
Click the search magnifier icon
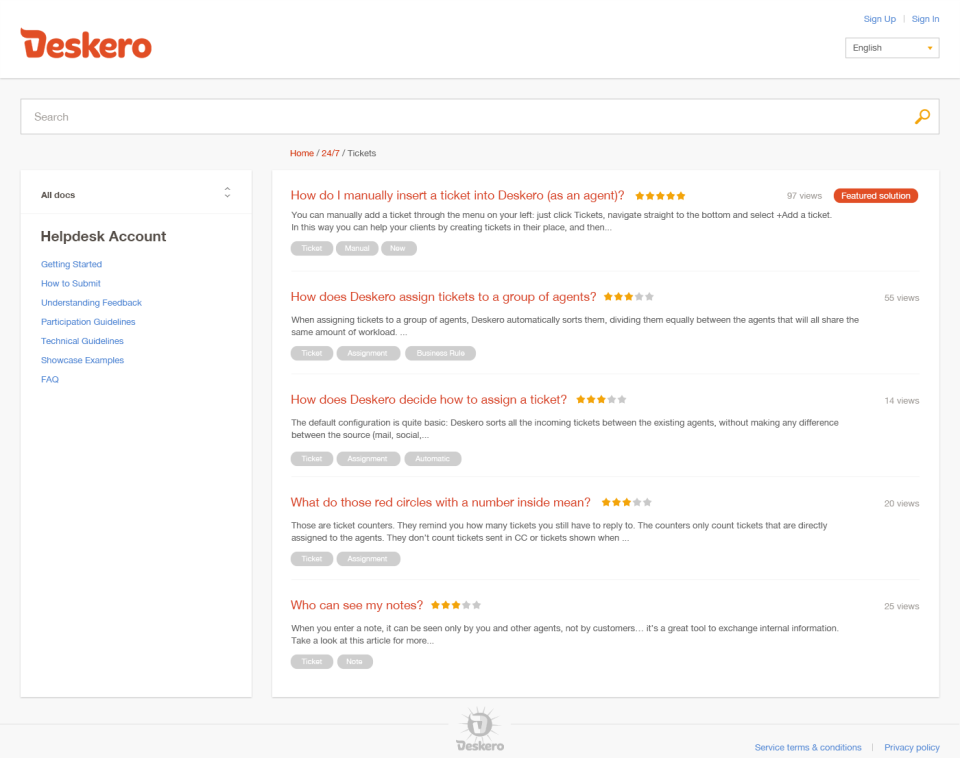point(921,116)
